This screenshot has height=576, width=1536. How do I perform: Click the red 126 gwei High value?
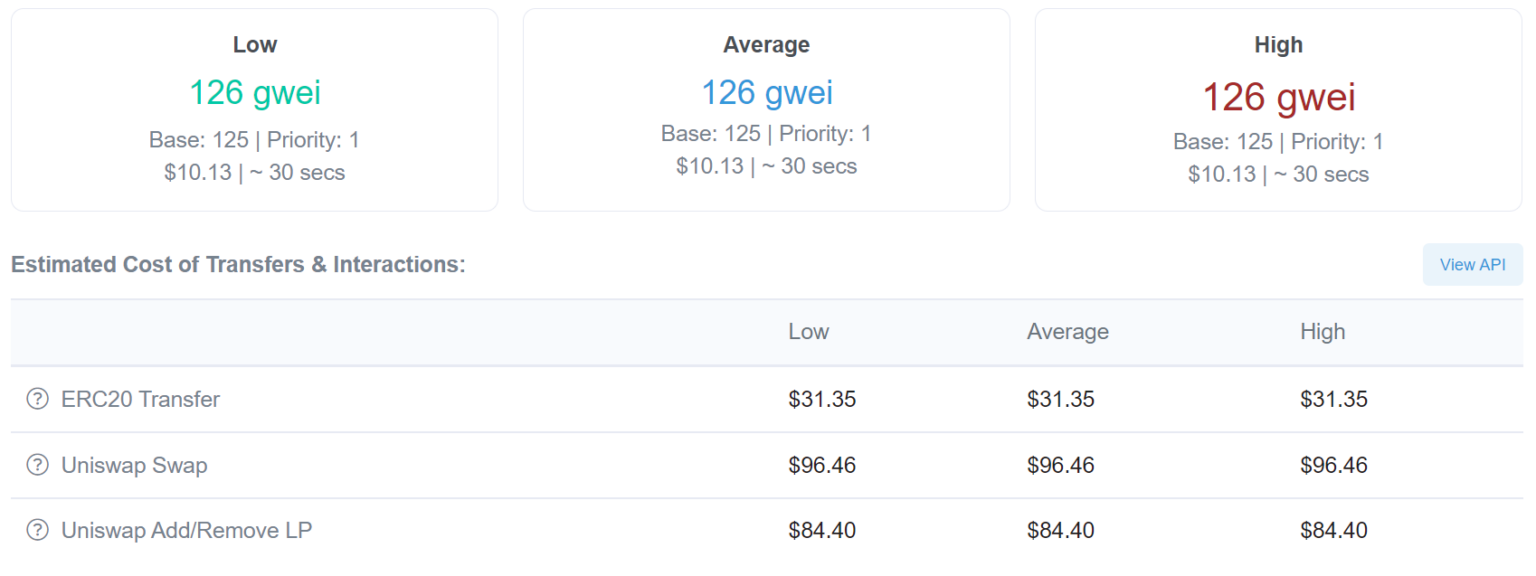coord(1279,97)
